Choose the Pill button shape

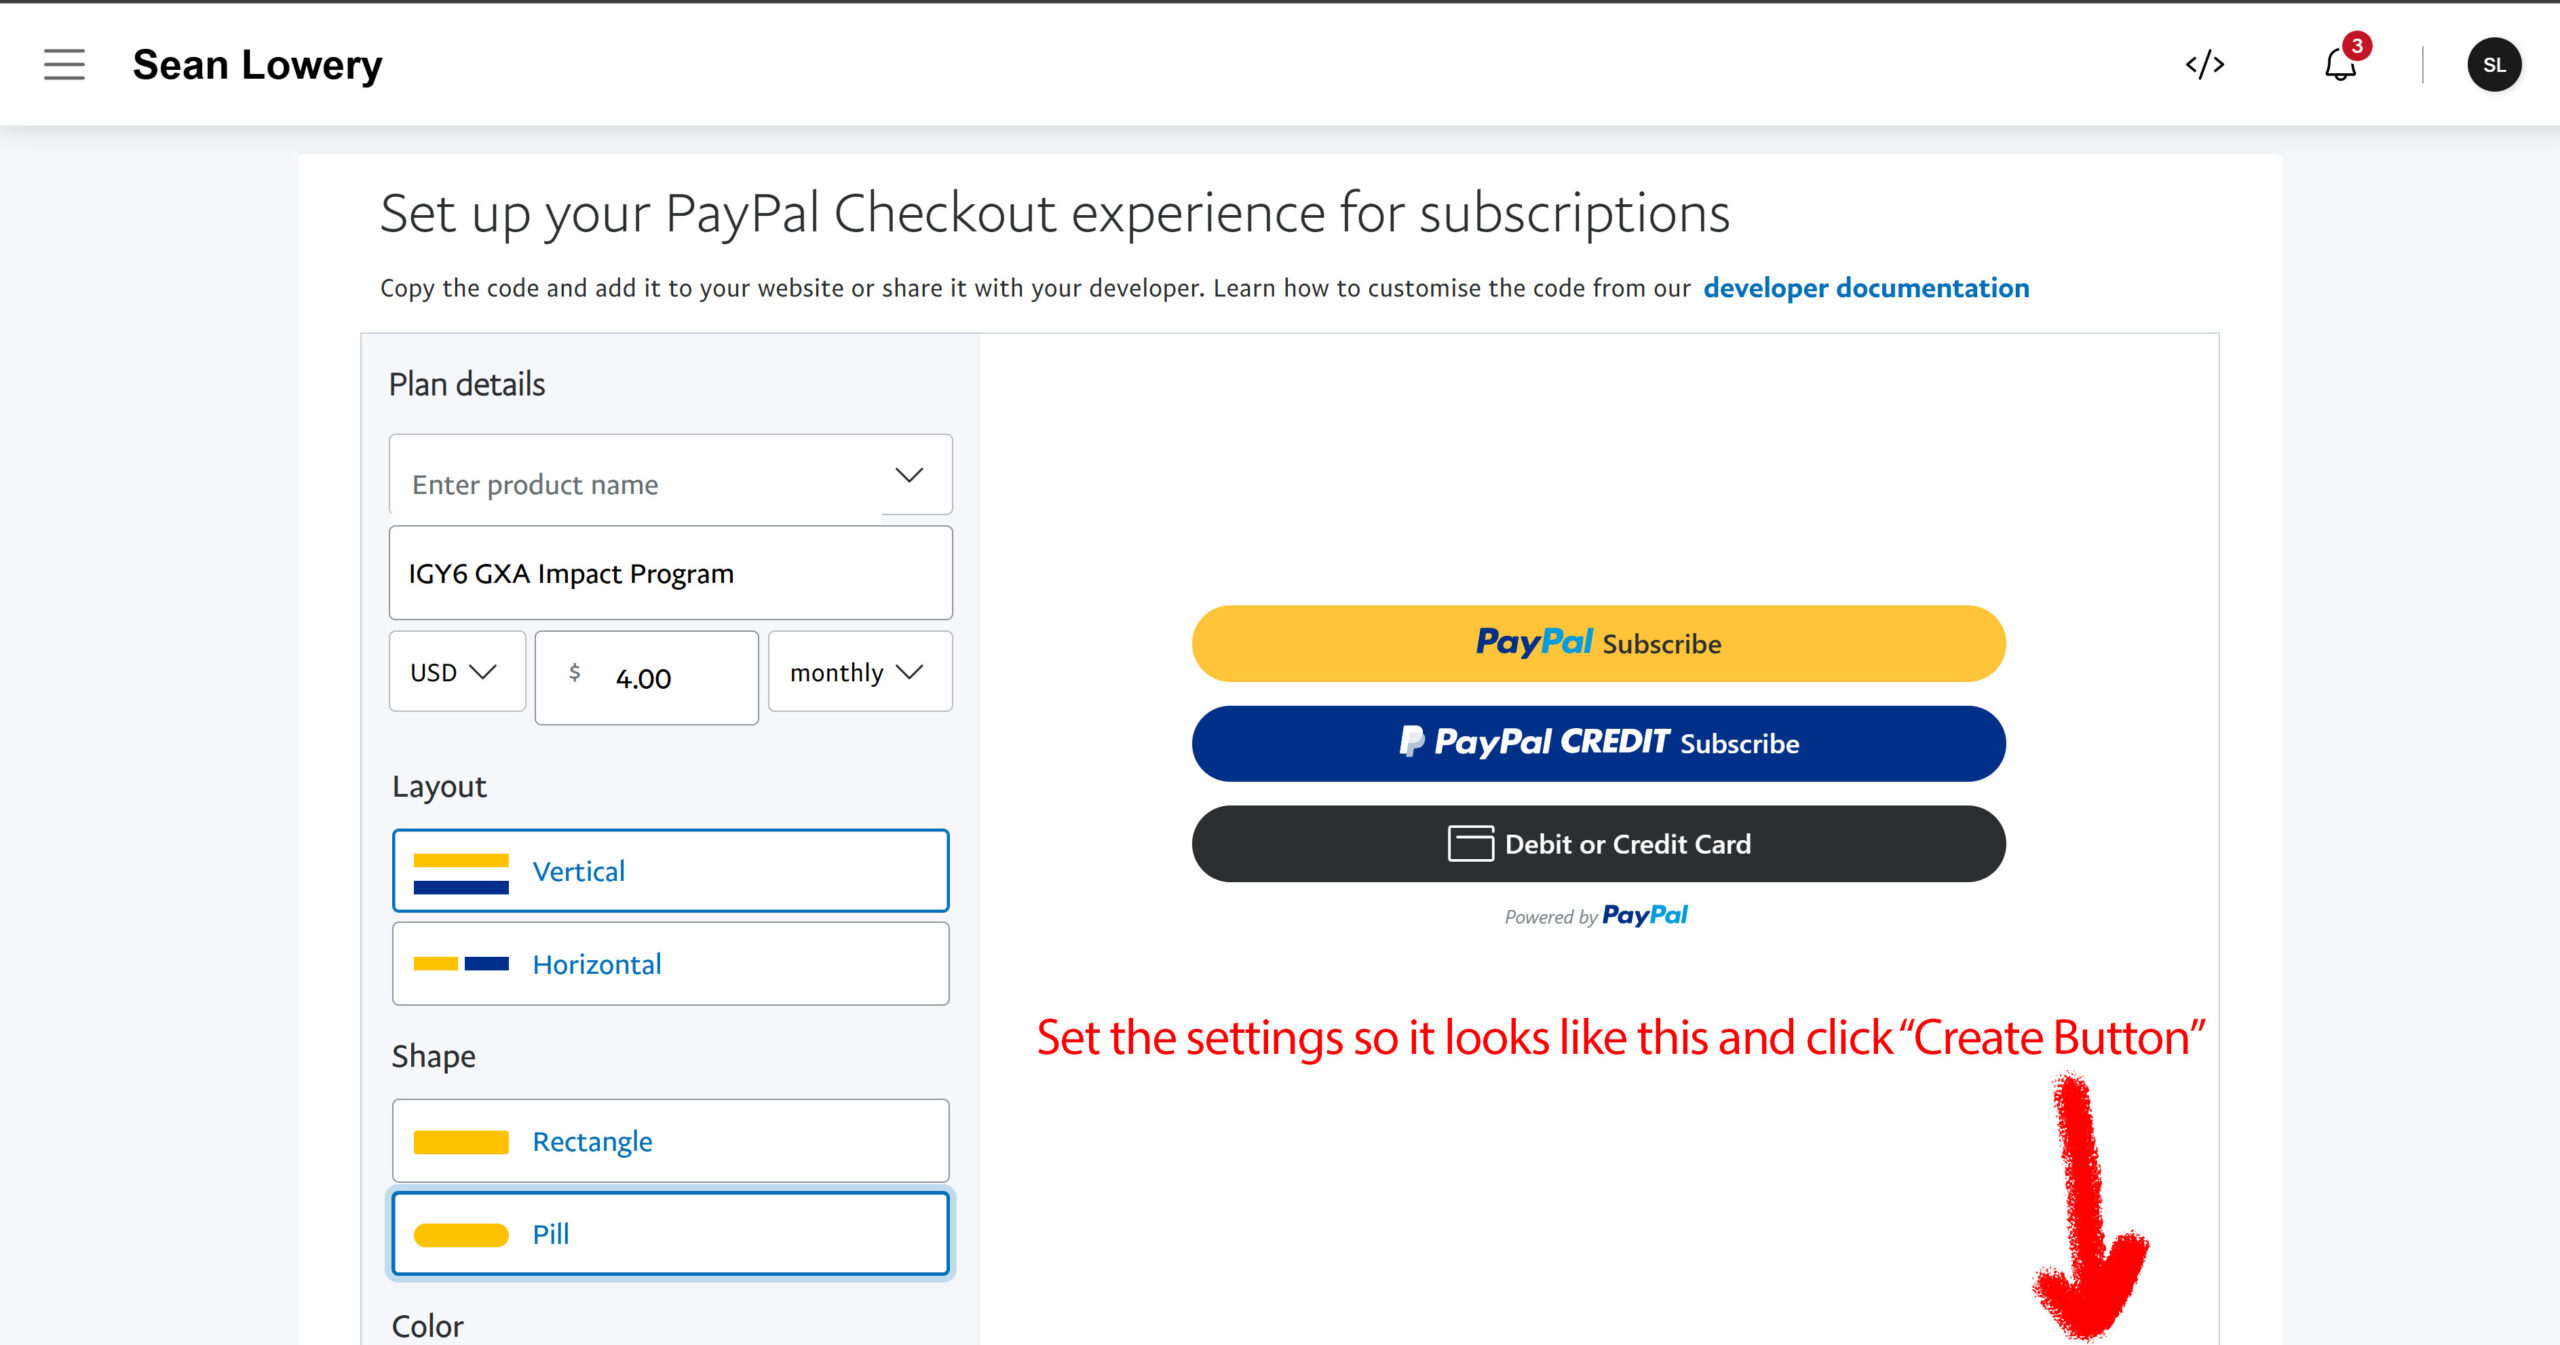coord(670,1234)
